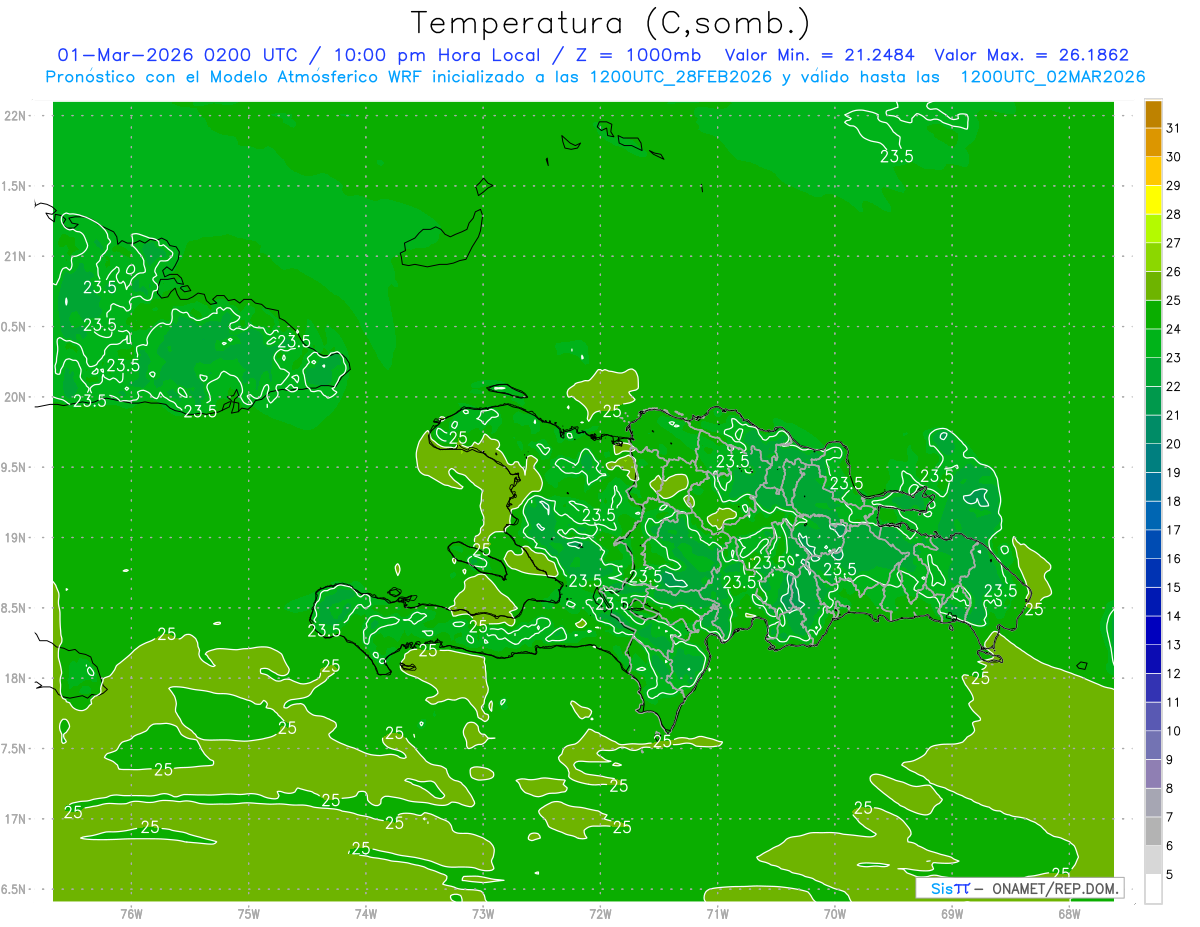Click the "69W" longitude label
The width and height of the screenshot is (1200, 927).
952,913
